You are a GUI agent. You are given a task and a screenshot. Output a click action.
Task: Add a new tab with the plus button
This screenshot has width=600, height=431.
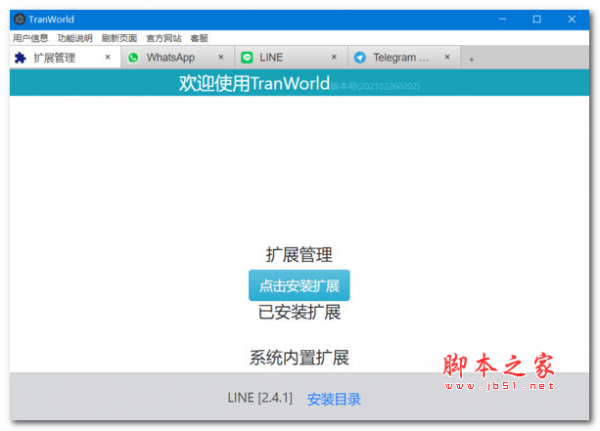(x=471, y=59)
